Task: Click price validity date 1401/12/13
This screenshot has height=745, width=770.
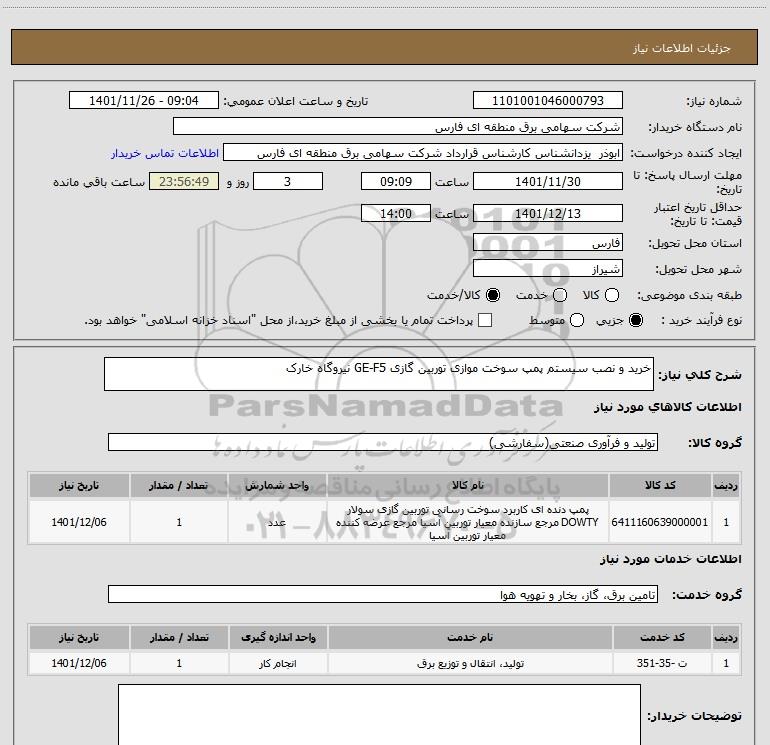Action: 548,214
